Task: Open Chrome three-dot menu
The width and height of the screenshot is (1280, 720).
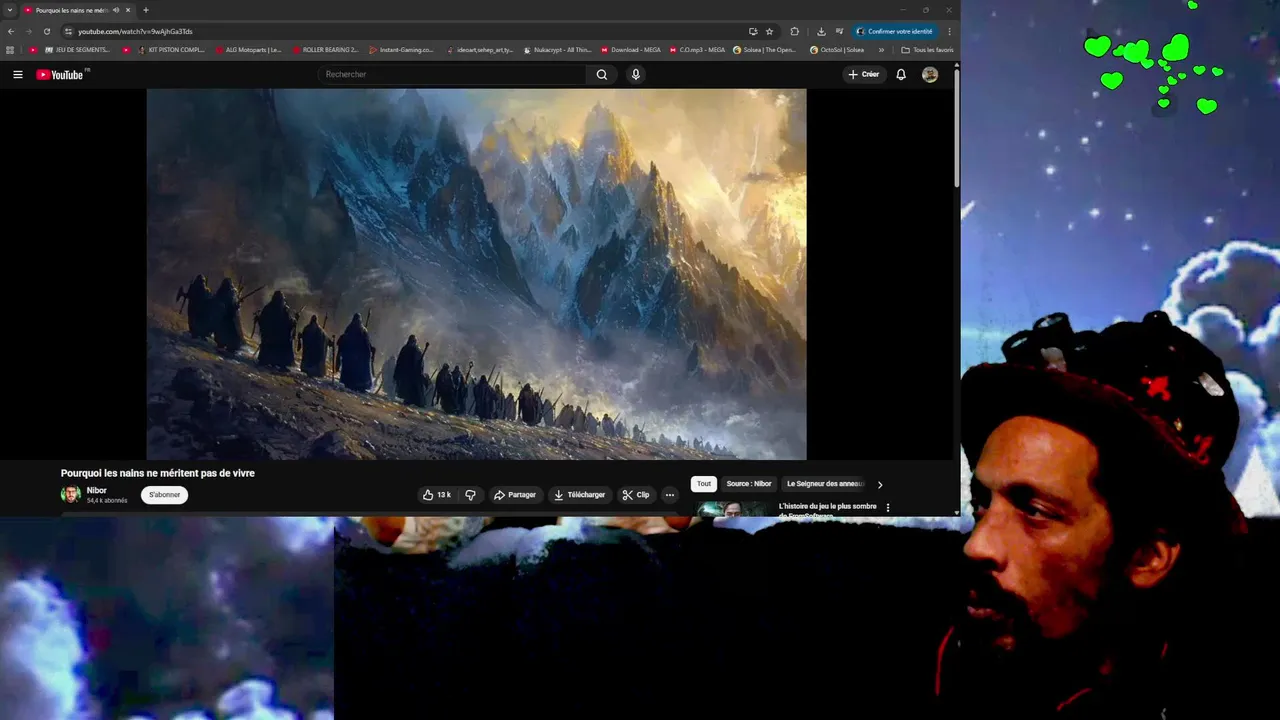Action: point(949,31)
